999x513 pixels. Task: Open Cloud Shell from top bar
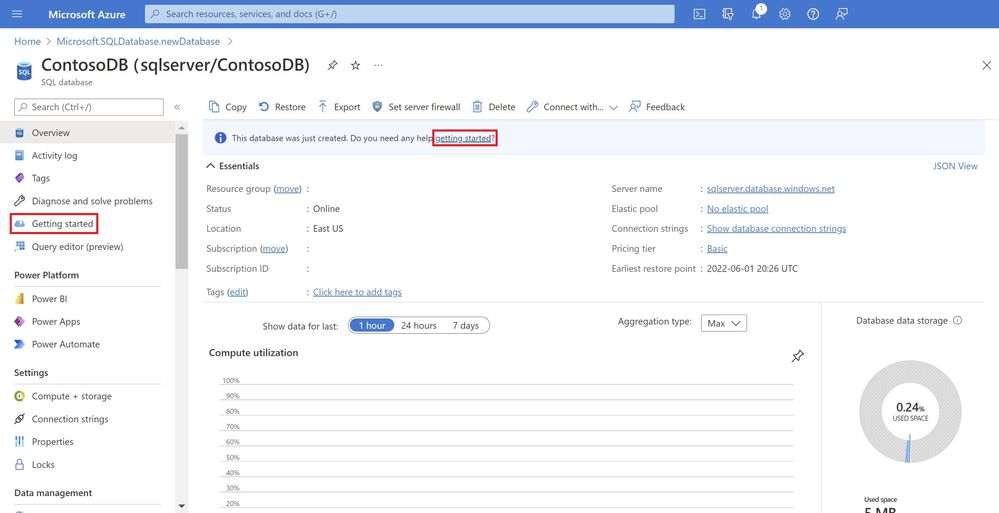coord(699,14)
